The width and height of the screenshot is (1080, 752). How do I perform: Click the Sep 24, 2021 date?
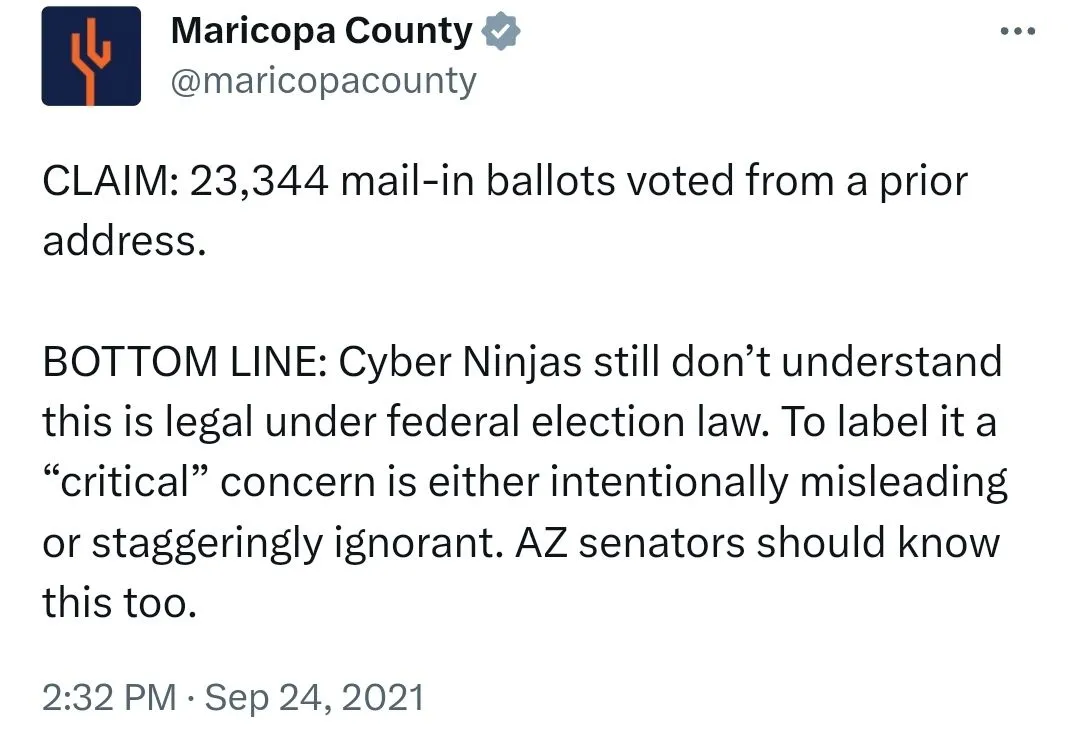pyautogui.click(x=314, y=697)
